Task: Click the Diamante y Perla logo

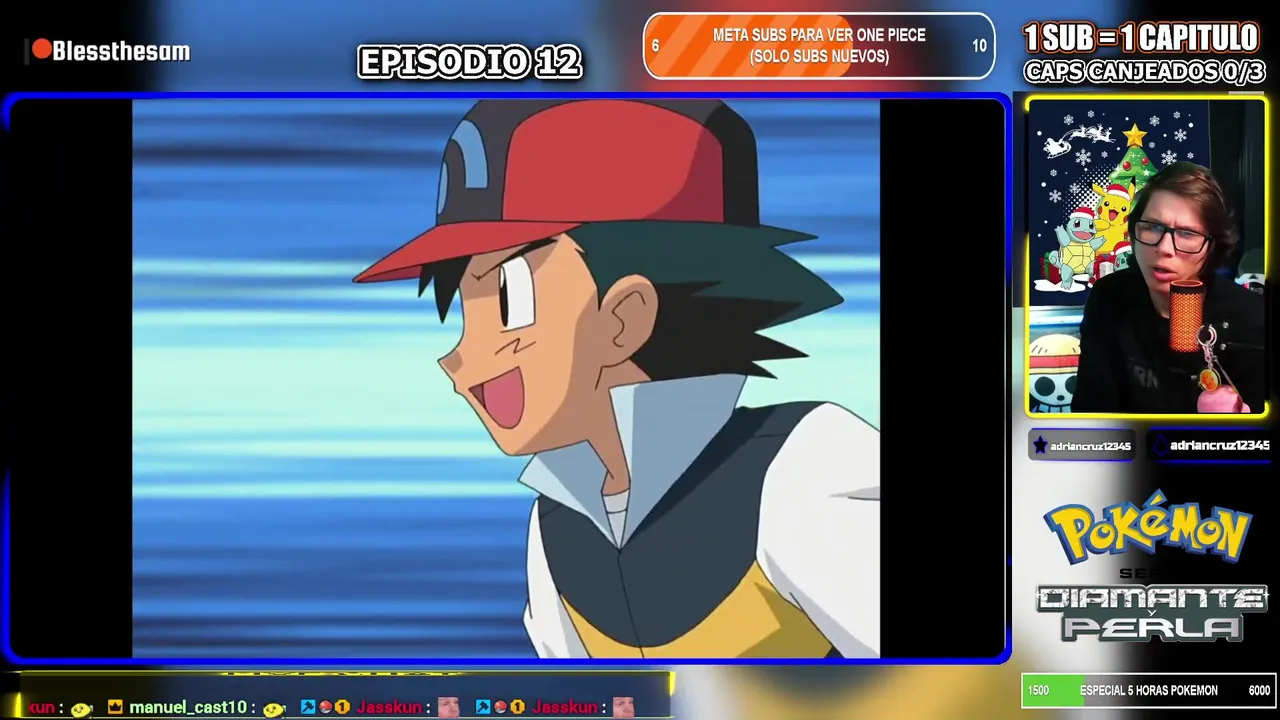Action: pyautogui.click(x=1151, y=612)
